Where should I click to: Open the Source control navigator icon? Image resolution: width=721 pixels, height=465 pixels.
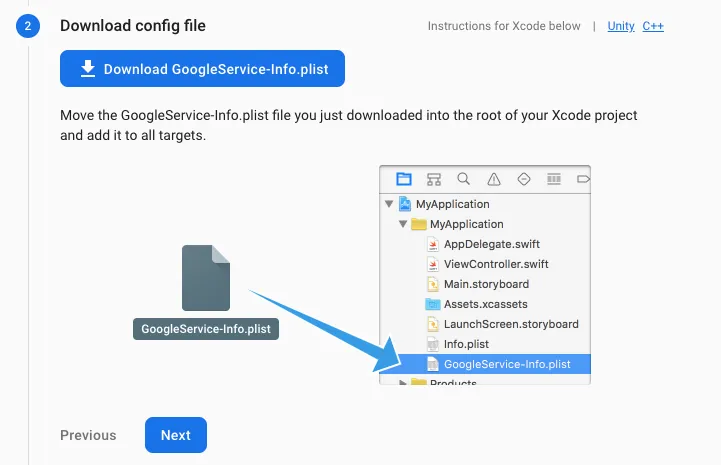click(x=434, y=179)
